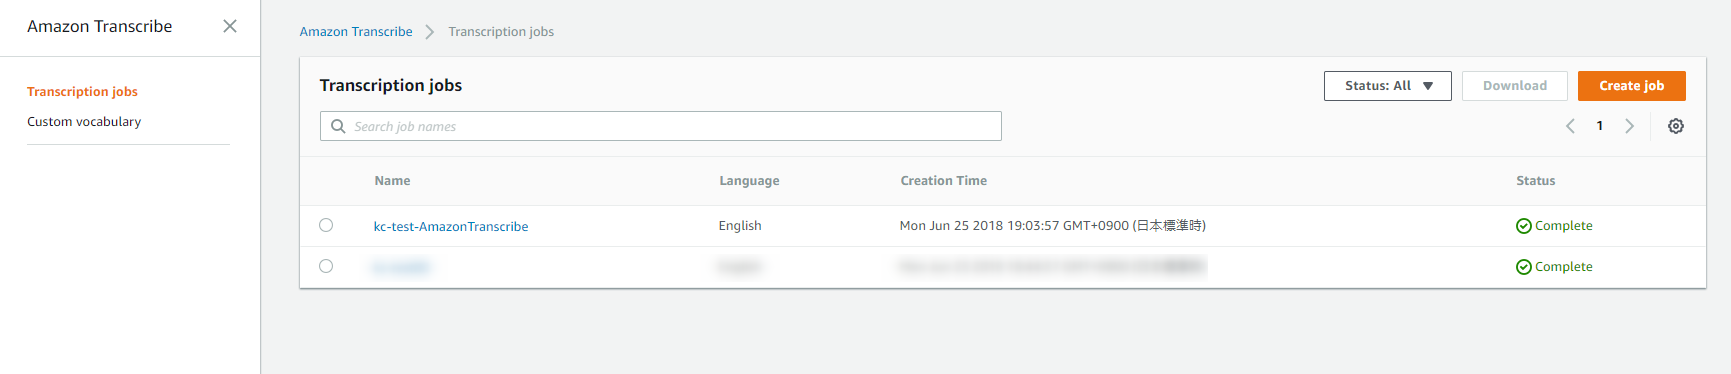Open Amazon Transcribe breadcrumb link
This screenshot has width=1731, height=374.
coord(356,32)
